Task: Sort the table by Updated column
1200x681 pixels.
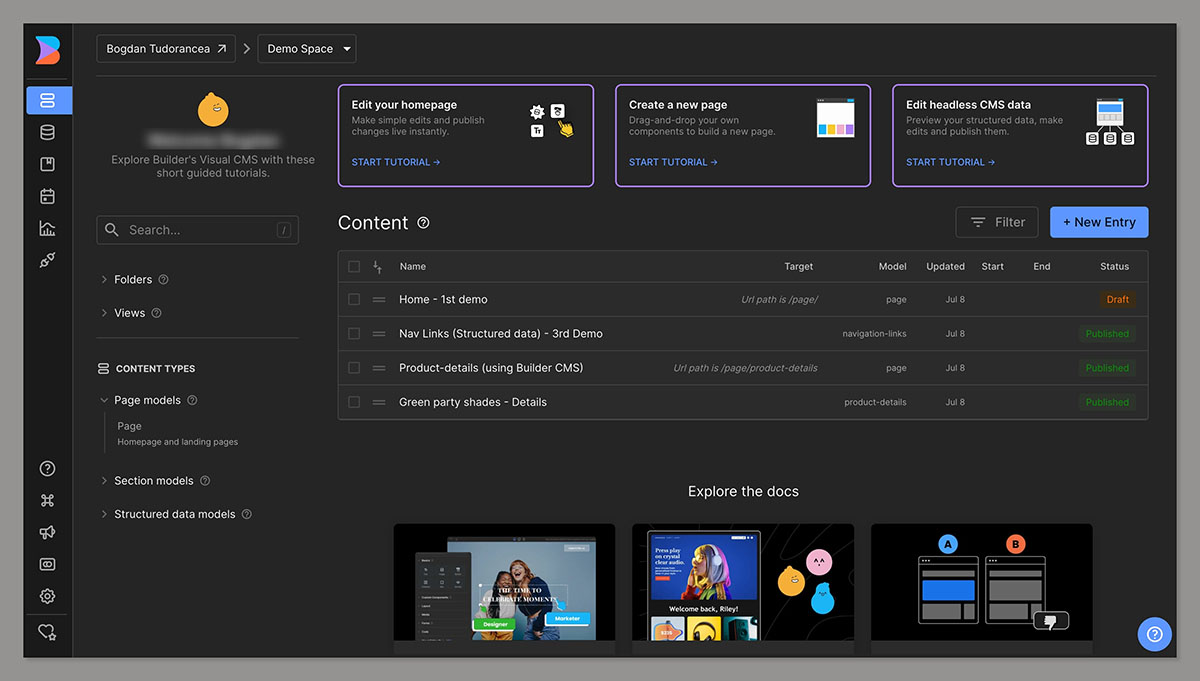Action: coord(945,266)
